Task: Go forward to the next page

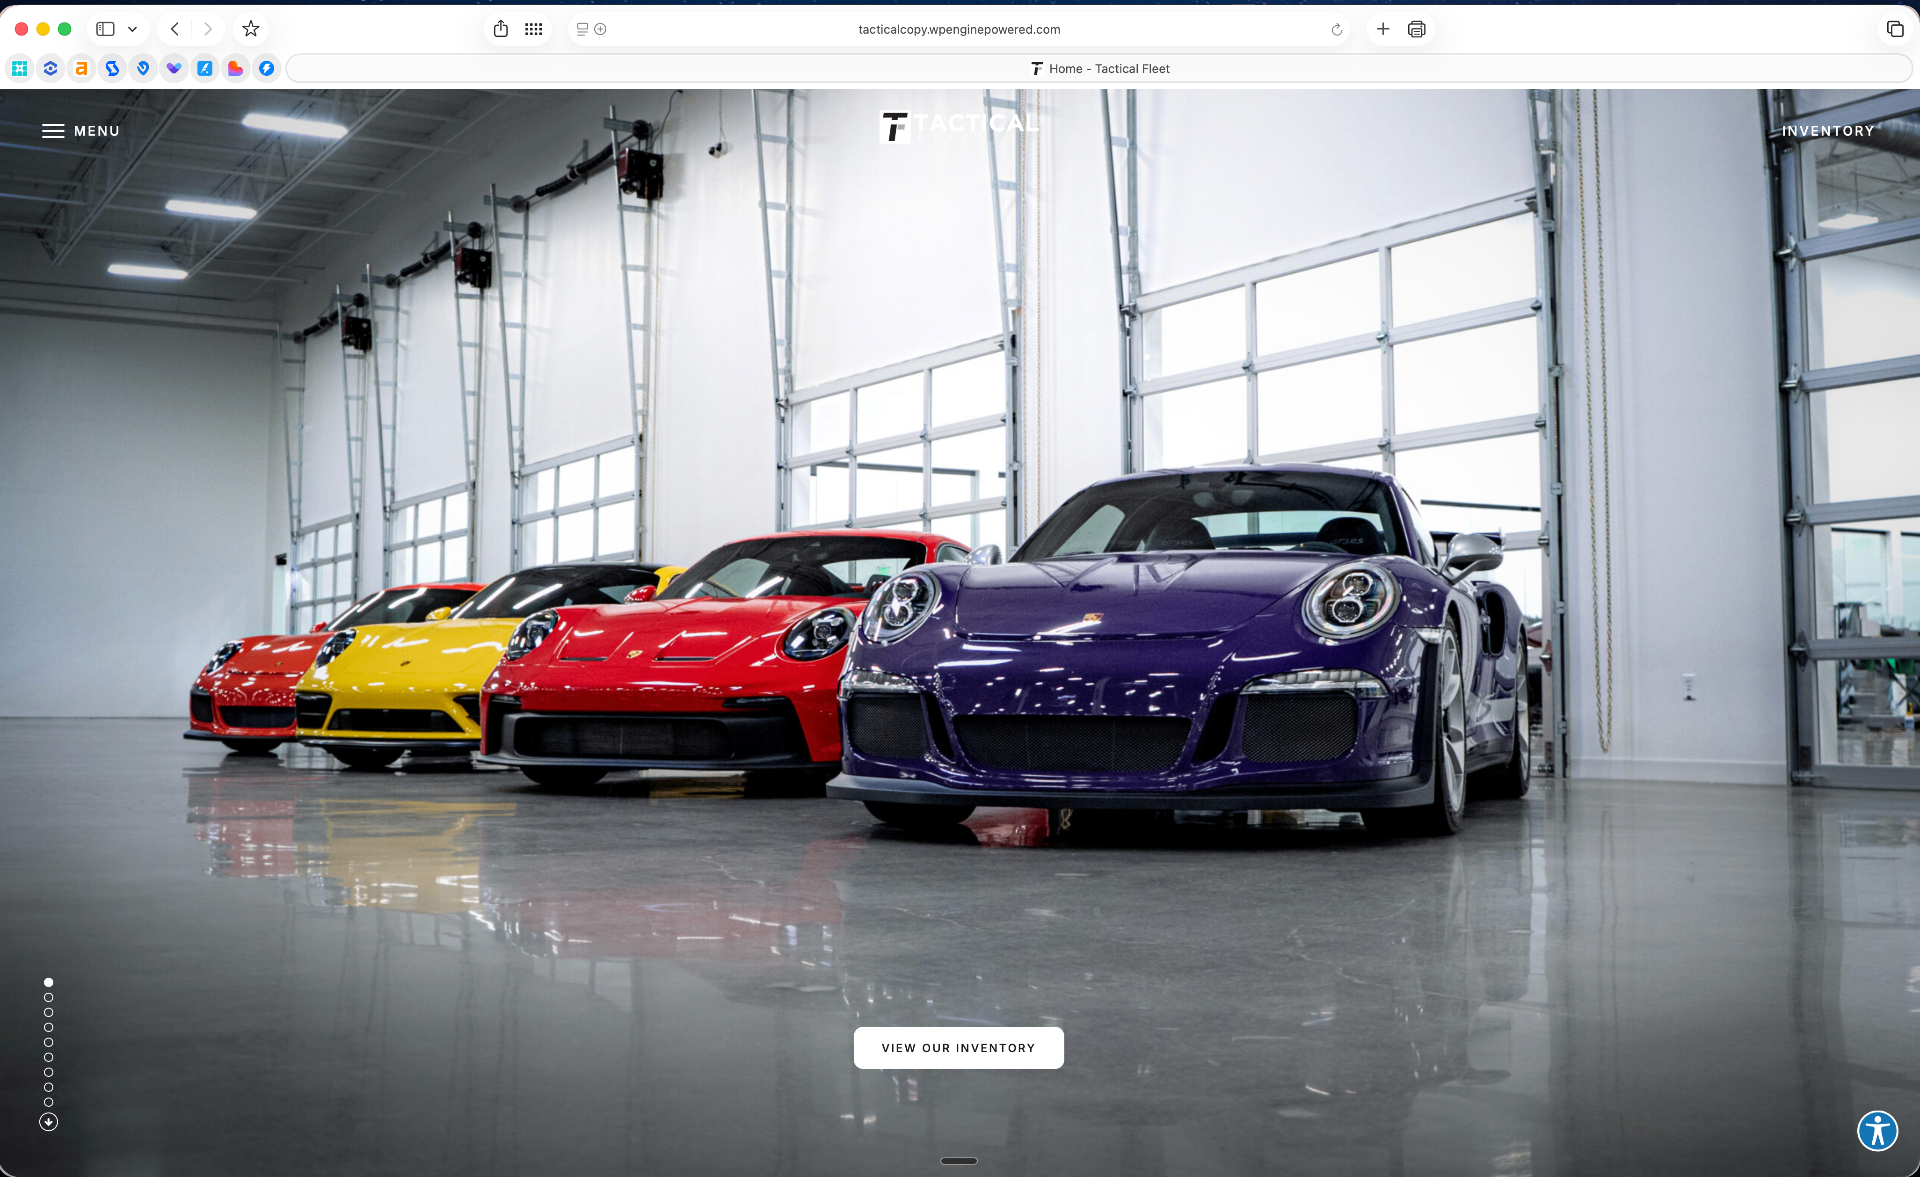Action: tap(207, 29)
